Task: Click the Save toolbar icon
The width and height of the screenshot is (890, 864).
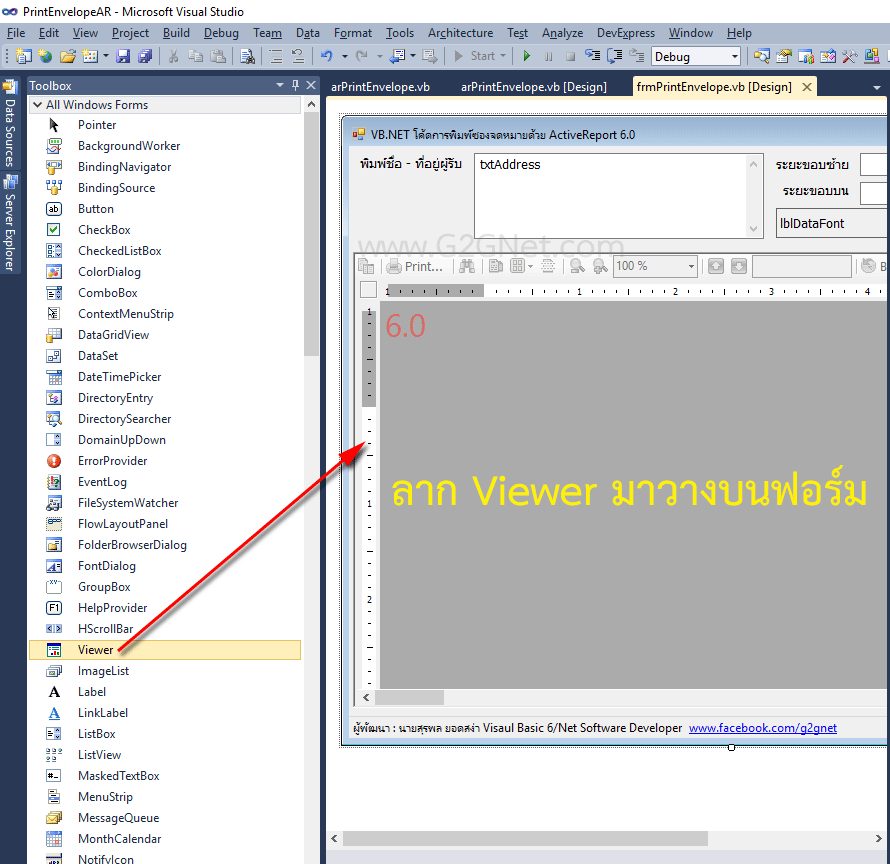Action: coord(123,56)
